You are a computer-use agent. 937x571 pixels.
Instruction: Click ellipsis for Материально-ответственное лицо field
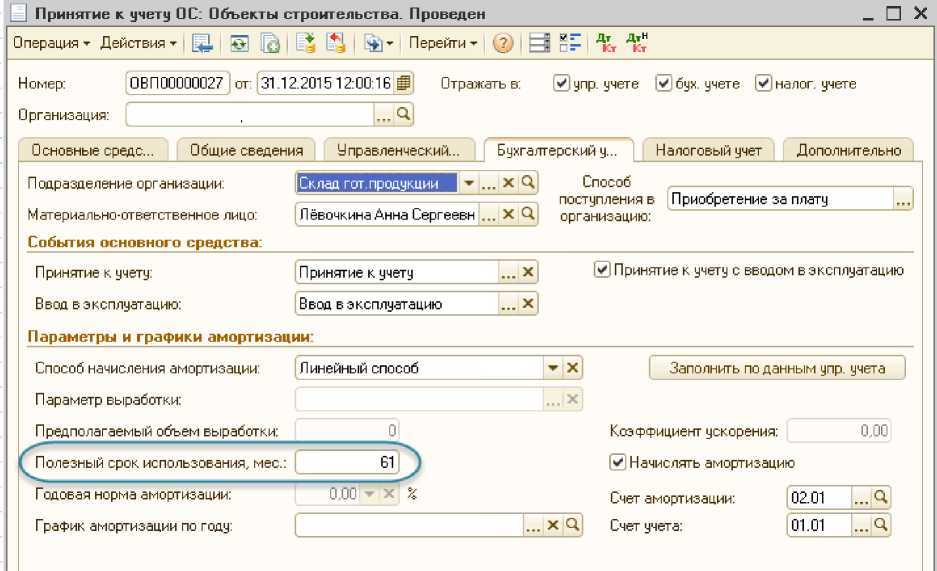click(x=489, y=214)
